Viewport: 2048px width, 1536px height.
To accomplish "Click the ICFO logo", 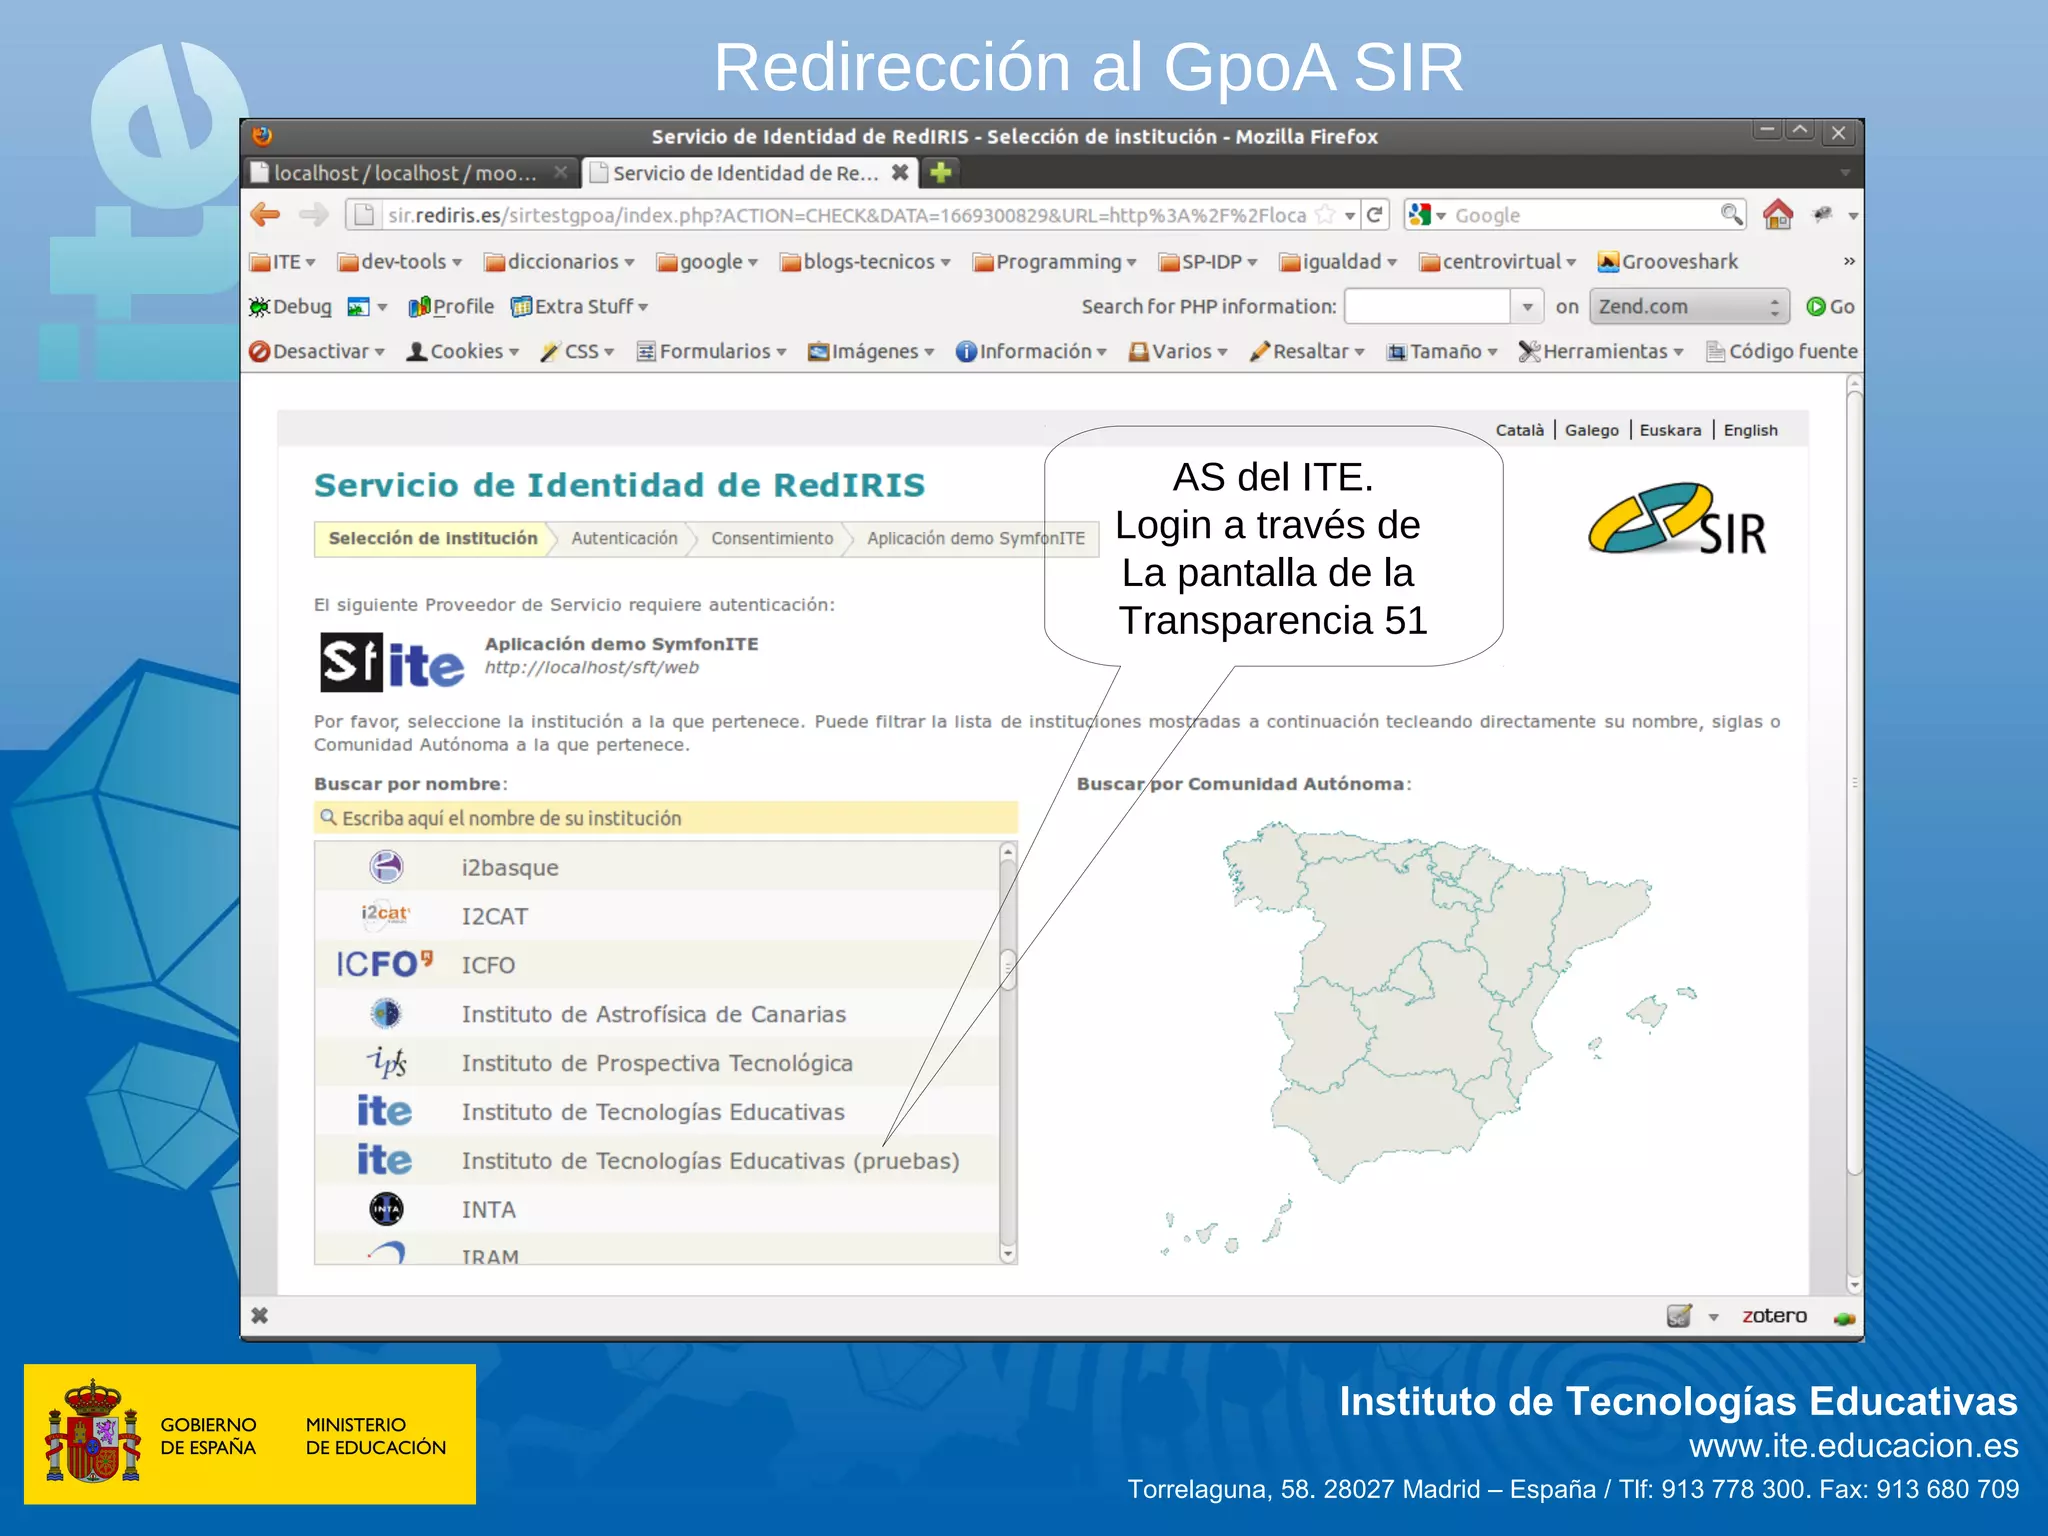I will click(x=385, y=963).
